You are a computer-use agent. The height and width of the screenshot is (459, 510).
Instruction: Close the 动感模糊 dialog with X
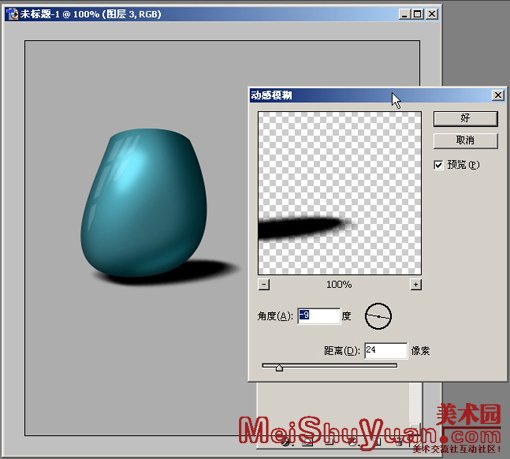click(498, 95)
